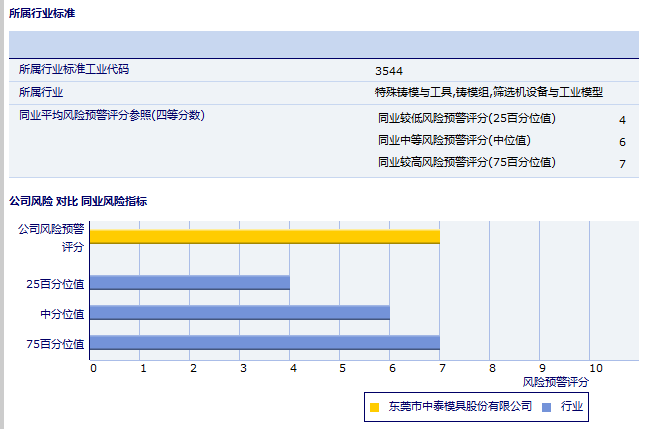Click the 风险预警评分 x-axis title
Screen dimensions: 655x429
point(556,382)
